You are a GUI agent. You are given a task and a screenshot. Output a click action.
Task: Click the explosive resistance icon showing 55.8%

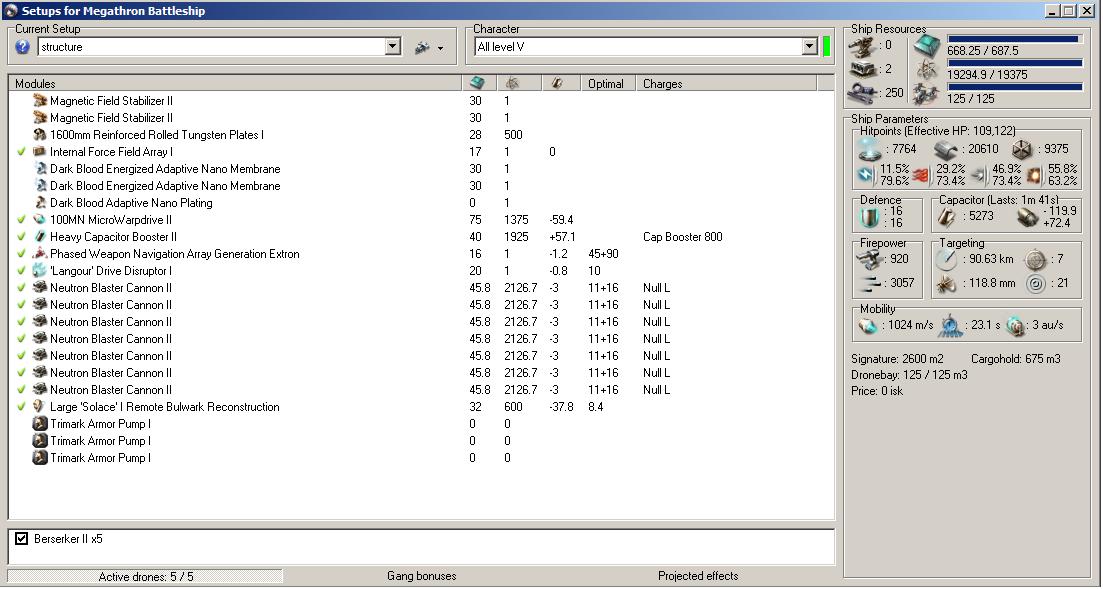[1034, 175]
